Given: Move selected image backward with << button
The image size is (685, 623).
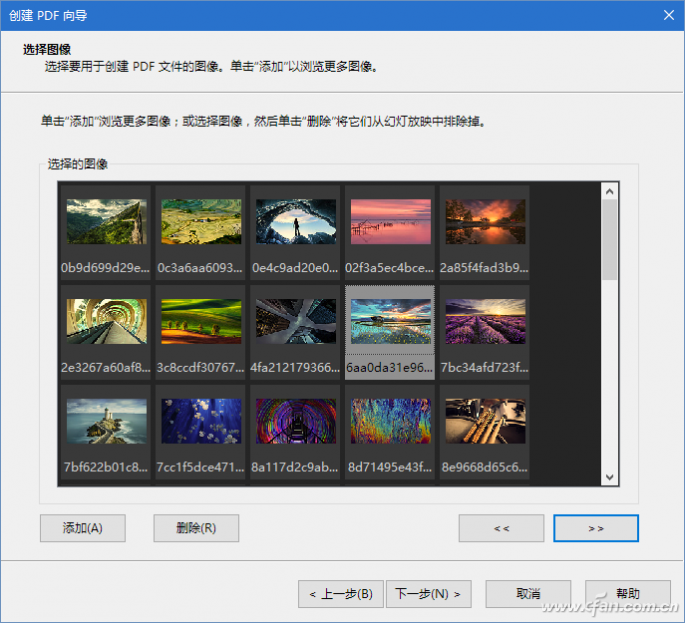Looking at the screenshot, I should (501, 528).
